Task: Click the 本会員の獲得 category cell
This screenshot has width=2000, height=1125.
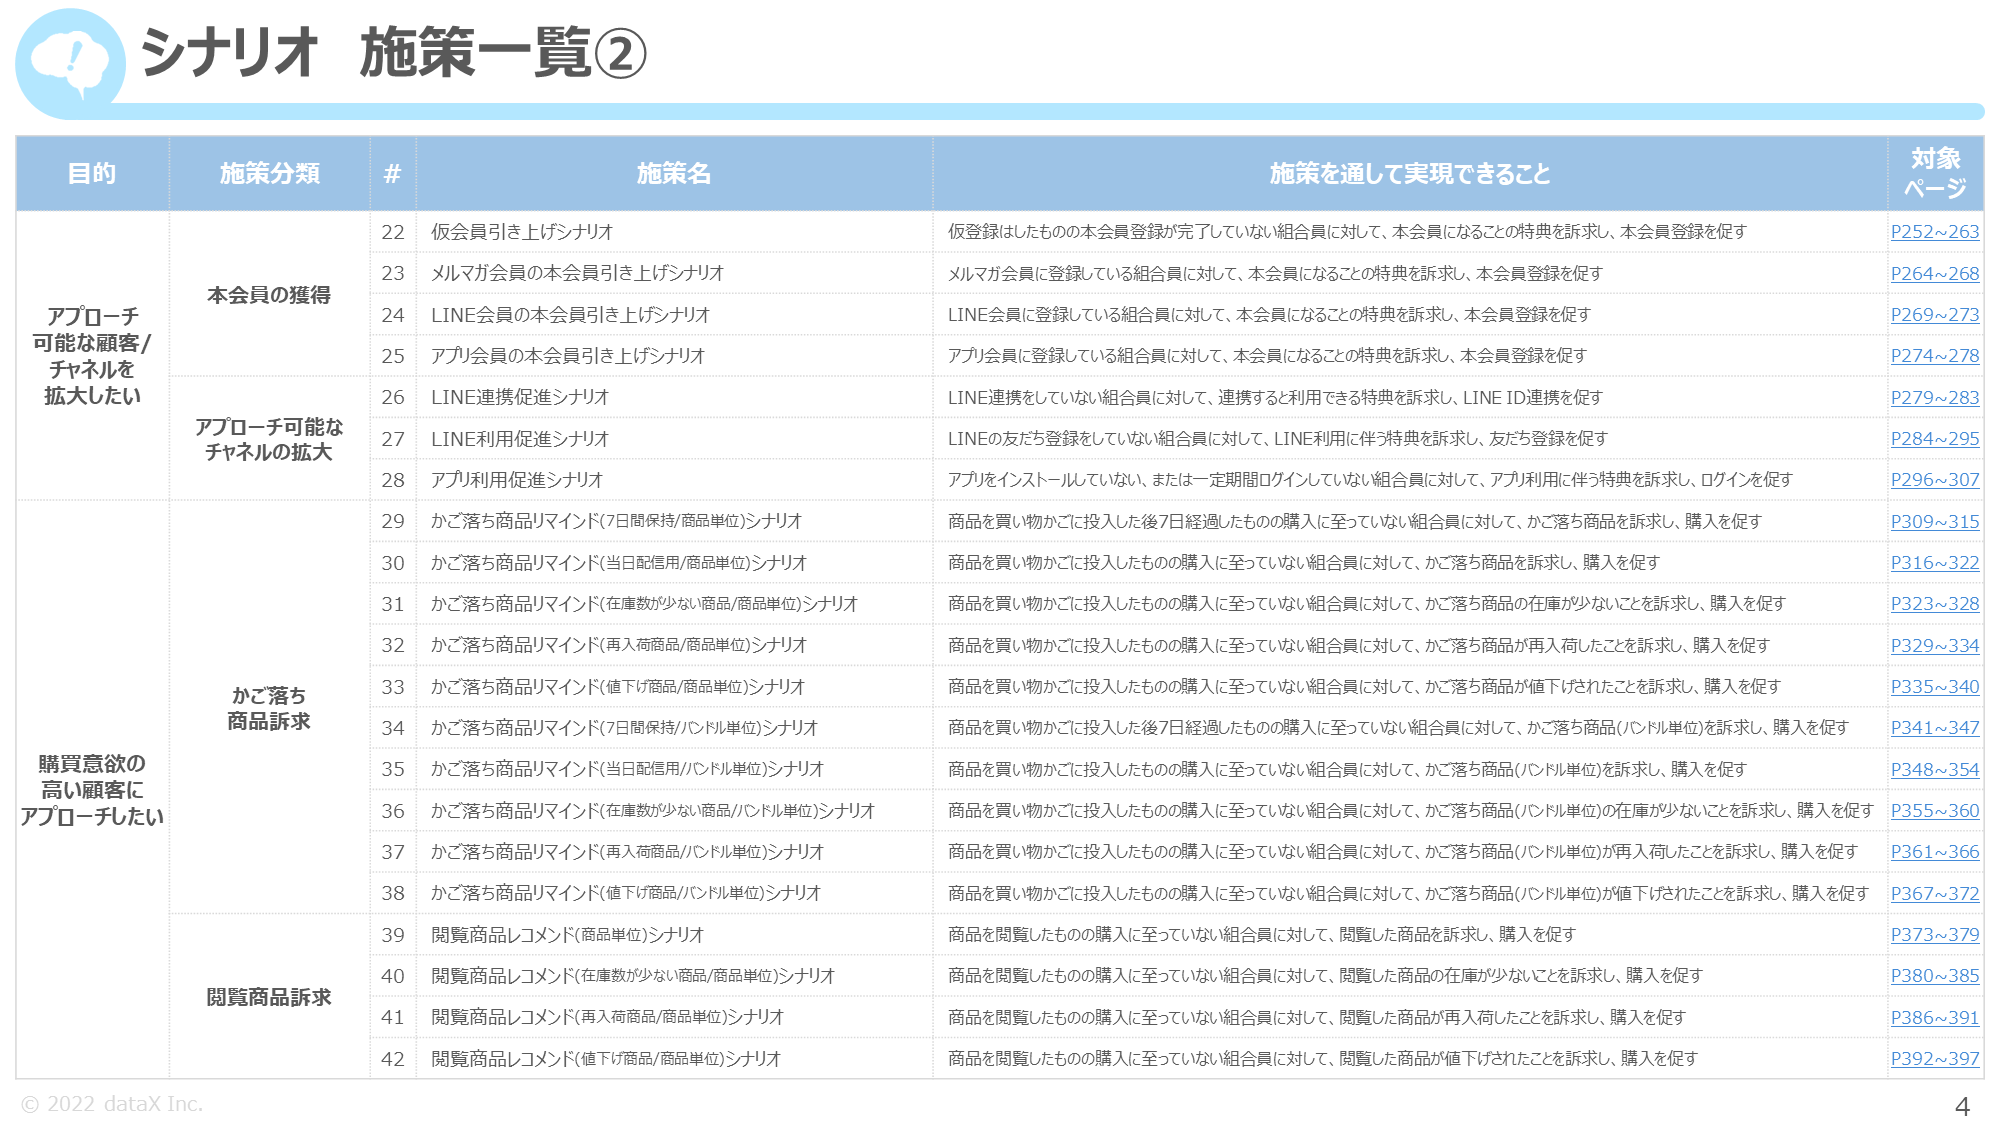Action: point(269,295)
